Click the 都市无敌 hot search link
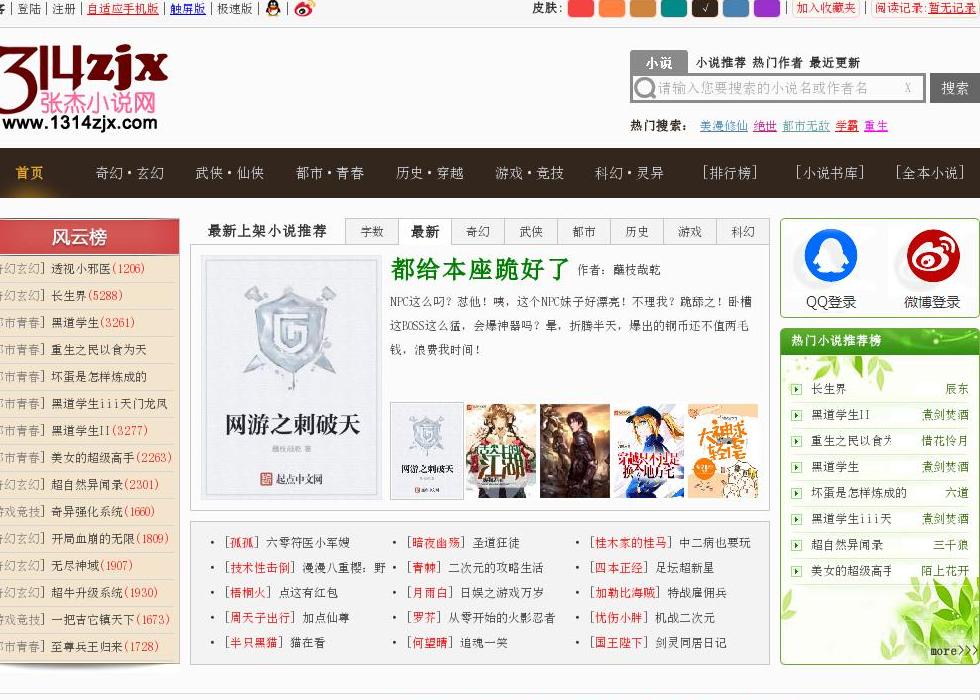This screenshot has height=700, width=980. pos(806,126)
